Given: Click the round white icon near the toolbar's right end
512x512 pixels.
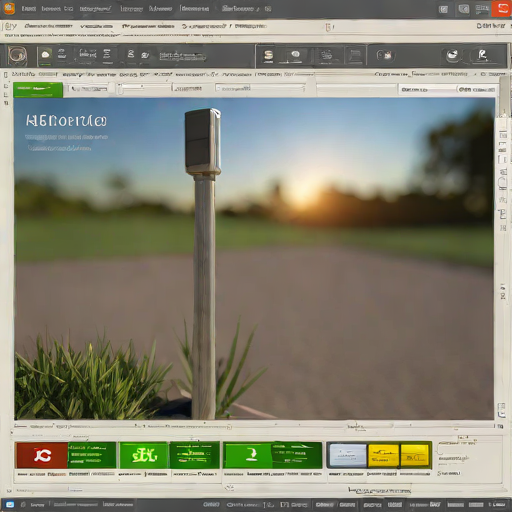Looking at the screenshot, I should [x=452, y=55].
